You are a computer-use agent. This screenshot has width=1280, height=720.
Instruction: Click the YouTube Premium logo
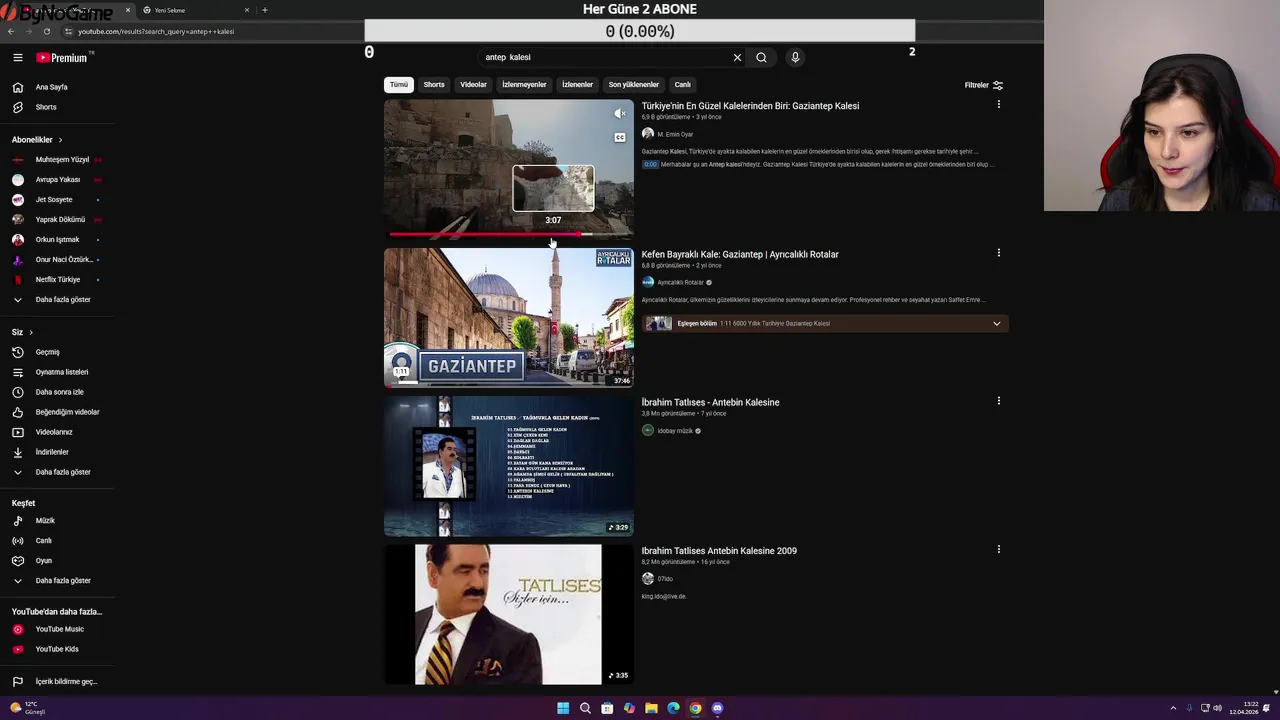62,58
